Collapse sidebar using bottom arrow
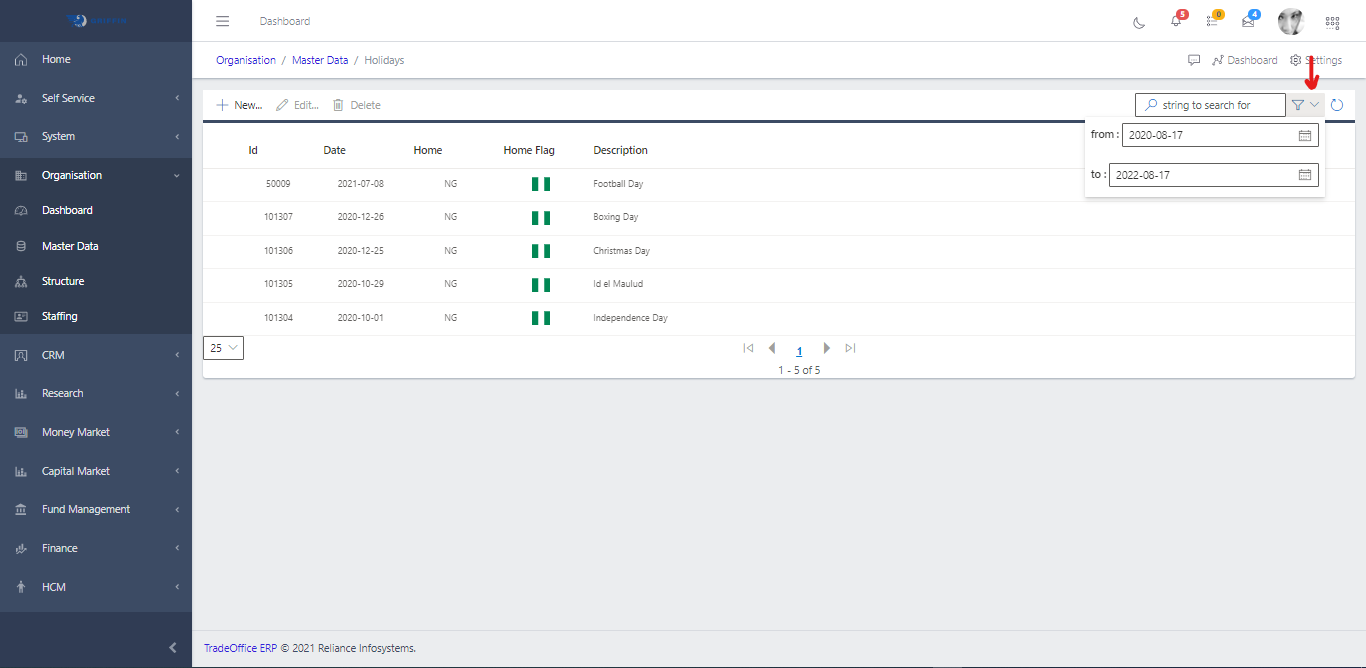Viewport: 1366px width, 668px height. (x=173, y=648)
